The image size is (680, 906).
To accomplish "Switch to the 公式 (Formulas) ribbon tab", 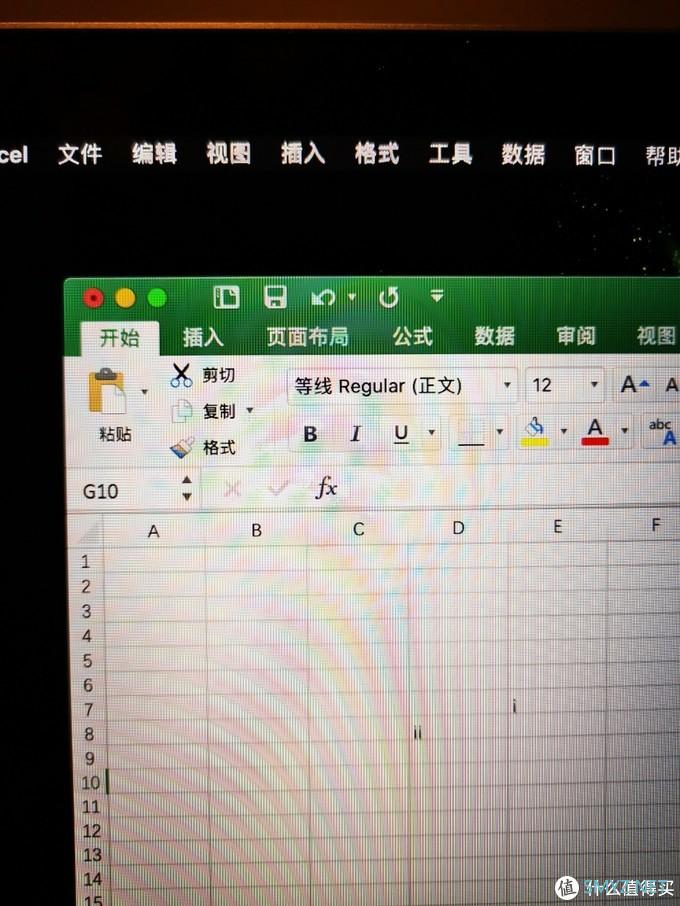I will 413,336.
